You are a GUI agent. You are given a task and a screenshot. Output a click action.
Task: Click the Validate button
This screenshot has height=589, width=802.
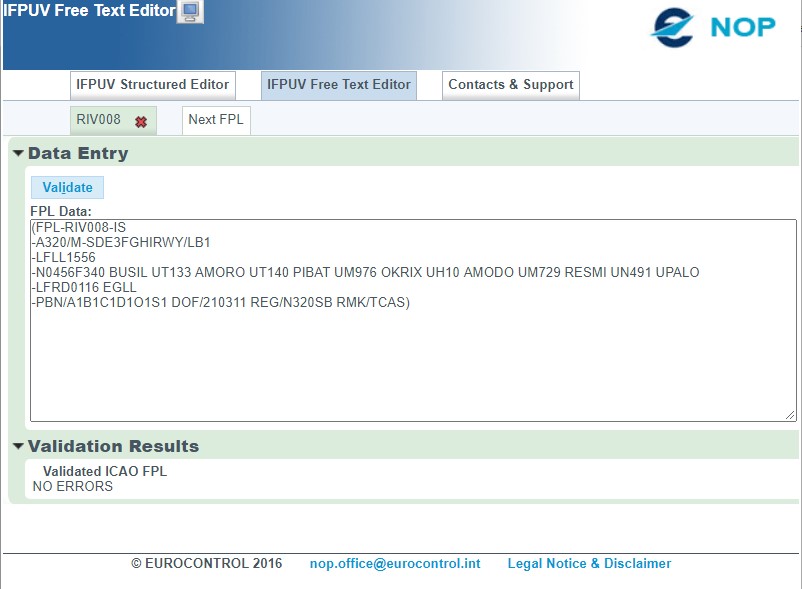68,188
